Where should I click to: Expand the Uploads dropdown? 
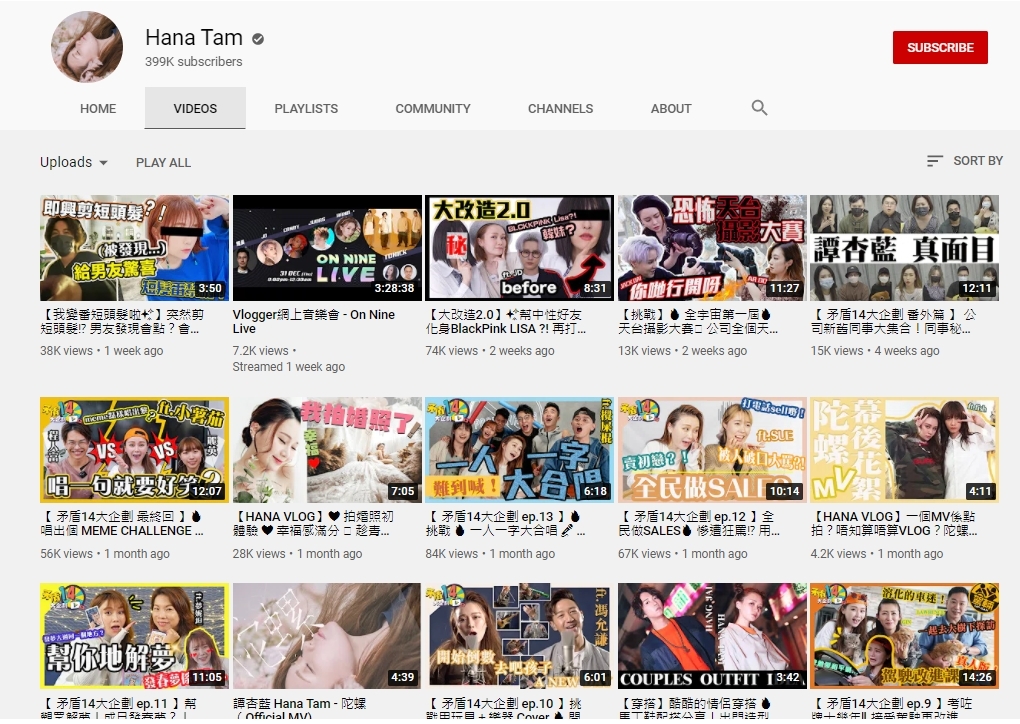coord(74,162)
